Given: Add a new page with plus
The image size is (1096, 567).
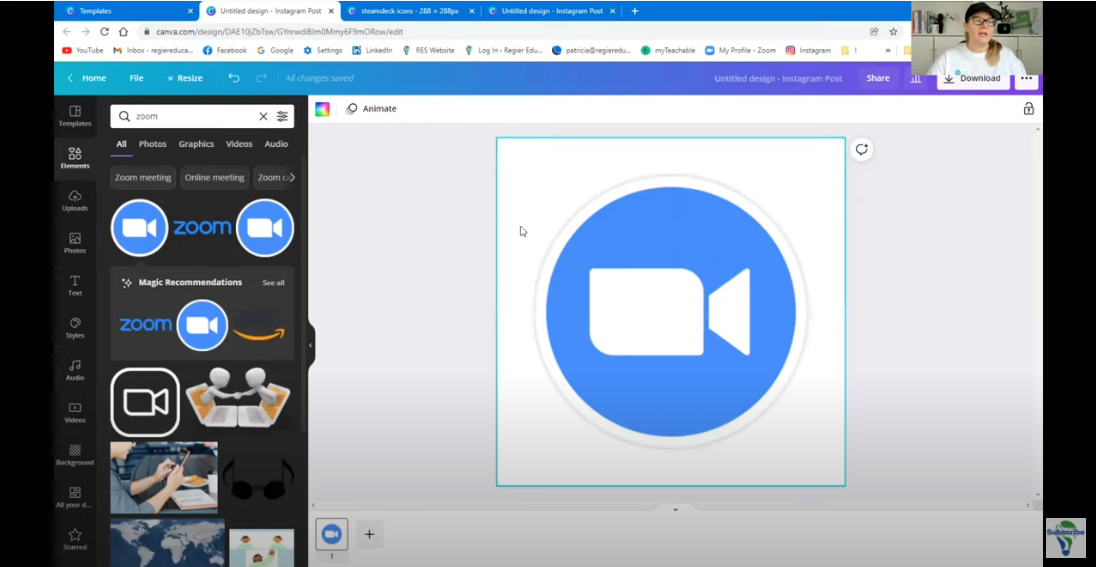Looking at the screenshot, I should (x=369, y=535).
